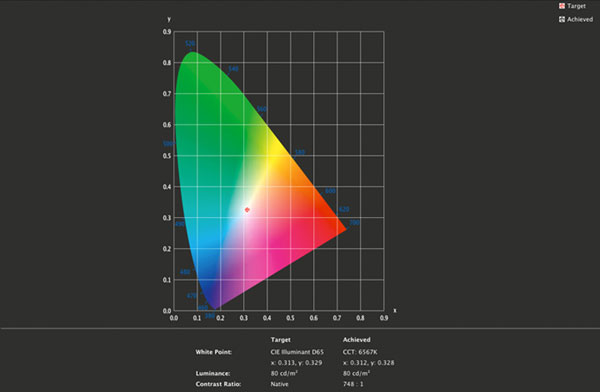Viewport: 600px width, 392px height.
Task: Select the Achieved legend text label
Action: [x=580, y=19]
